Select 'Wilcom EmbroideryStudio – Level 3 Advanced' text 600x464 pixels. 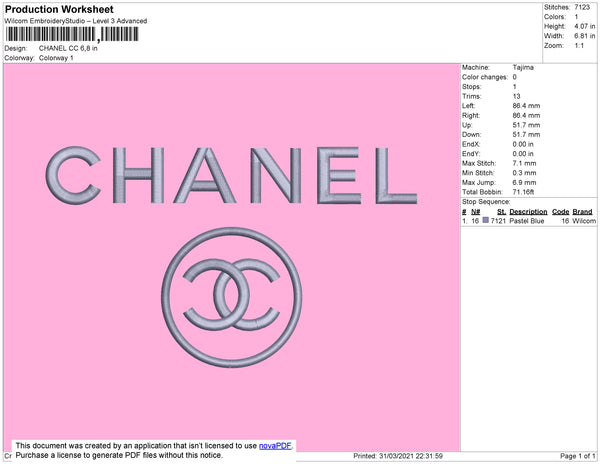pyautogui.click(x=76, y=21)
